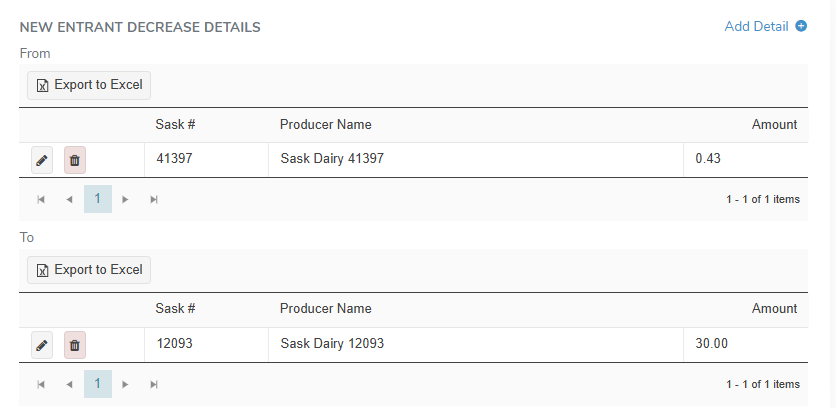Select page 1 in From grid pager
This screenshot has width=836, height=408.
point(97,199)
